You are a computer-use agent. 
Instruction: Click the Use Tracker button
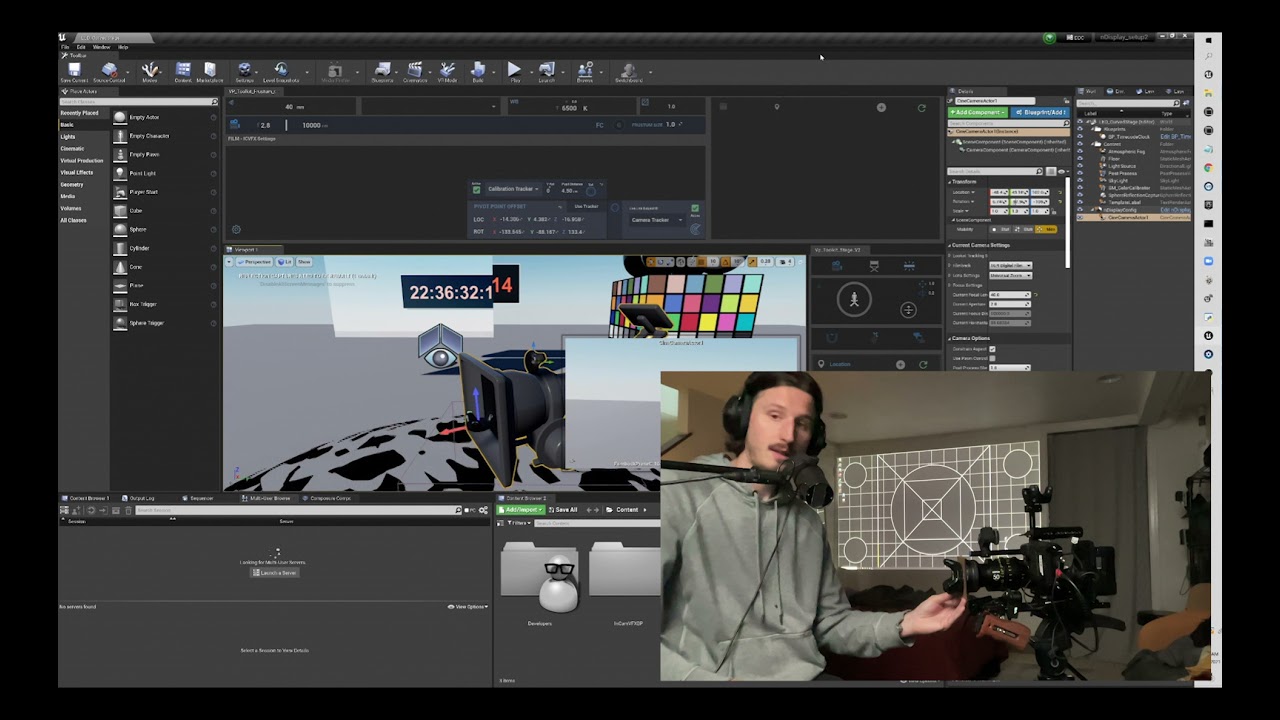pyautogui.click(x=586, y=206)
